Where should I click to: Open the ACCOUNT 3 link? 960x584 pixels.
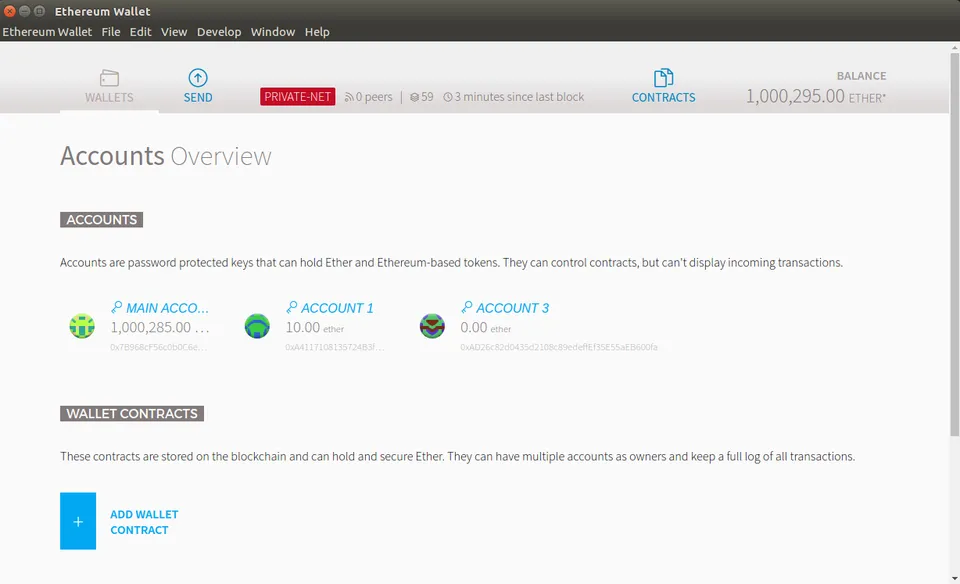click(x=512, y=308)
